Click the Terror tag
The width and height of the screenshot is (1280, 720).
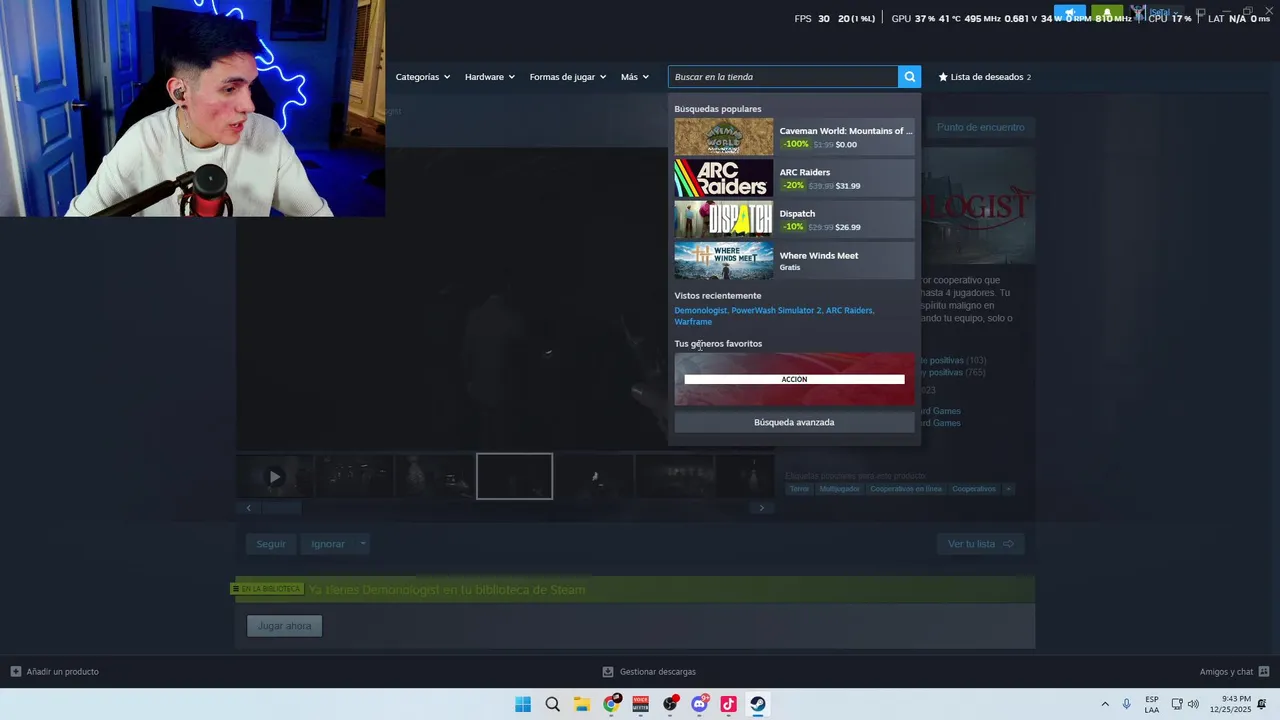click(799, 489)
